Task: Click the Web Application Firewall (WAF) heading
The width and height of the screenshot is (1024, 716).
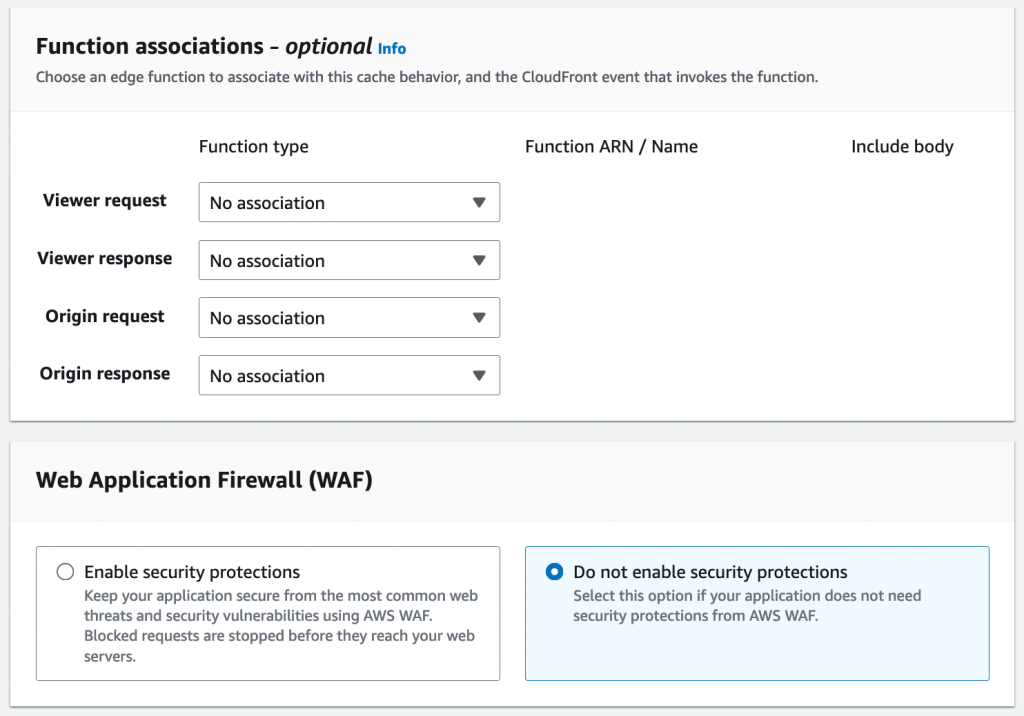Action: coord(204,481)
